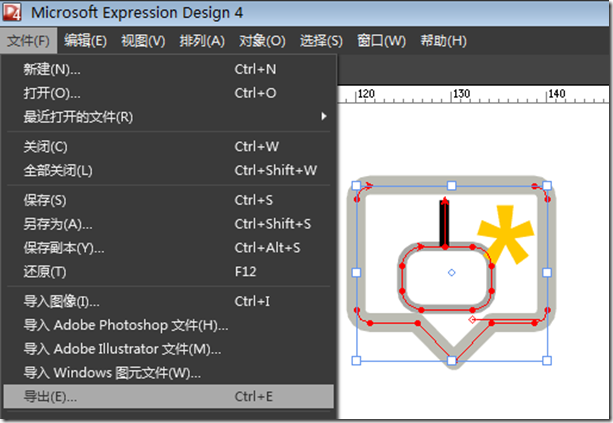Choose 保存副本(Y)... menu entry

point(168,248)
